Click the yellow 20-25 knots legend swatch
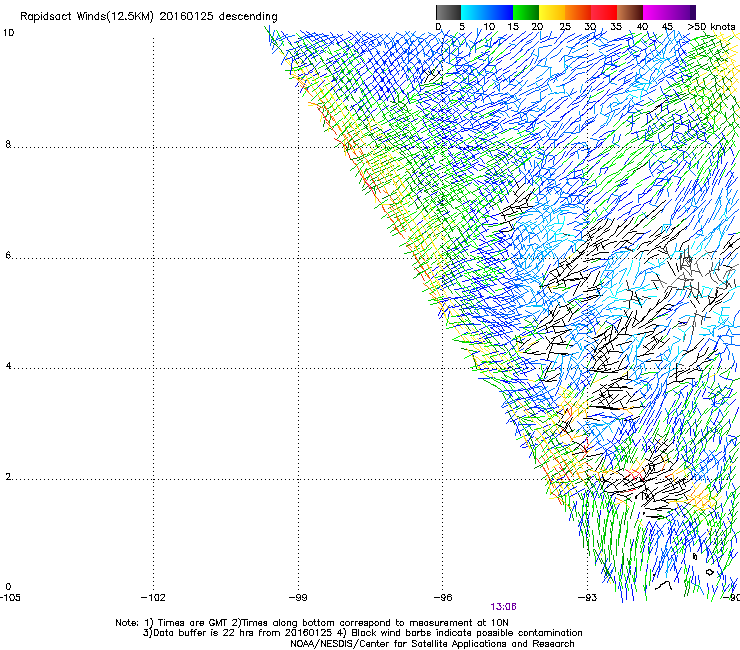Screen dimensions: 740x650 point(552,12)
